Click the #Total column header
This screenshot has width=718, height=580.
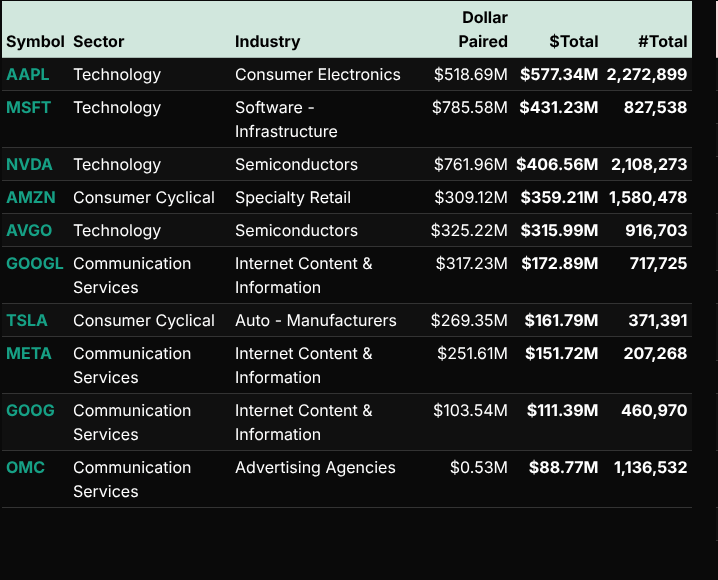(x=662, y=42)
